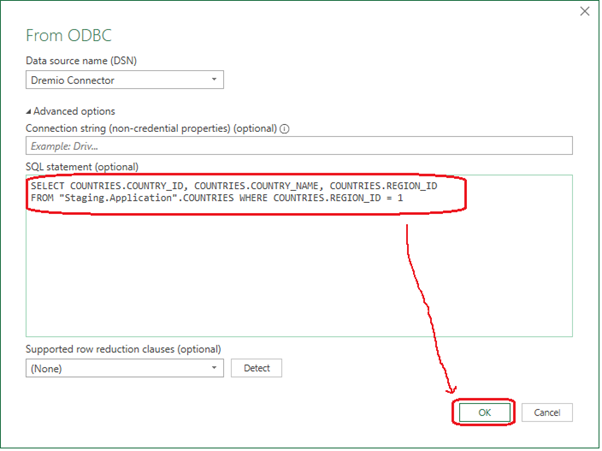Collapse the Advanced options triangle

(x=29, y=111)
